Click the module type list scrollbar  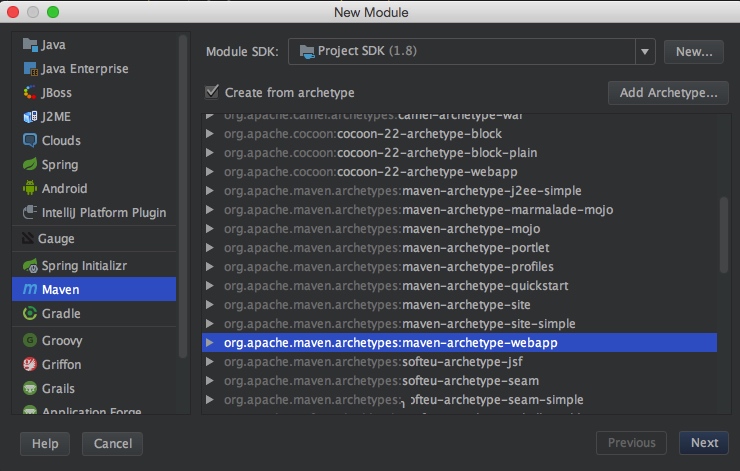point(183,198)
